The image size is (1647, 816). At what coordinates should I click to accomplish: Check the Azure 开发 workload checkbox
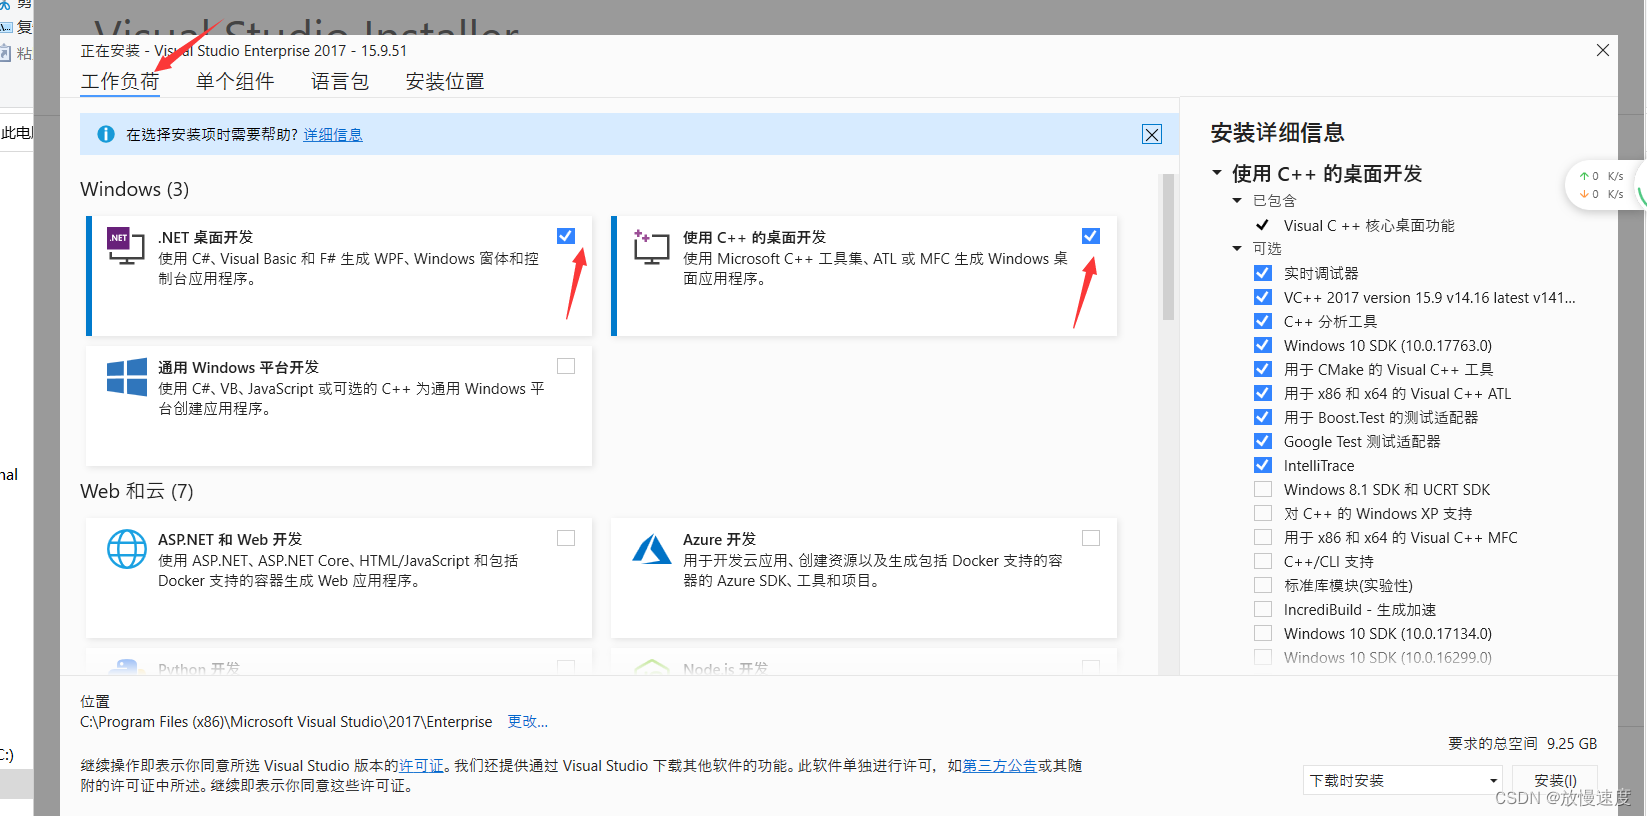(1091, 538)
